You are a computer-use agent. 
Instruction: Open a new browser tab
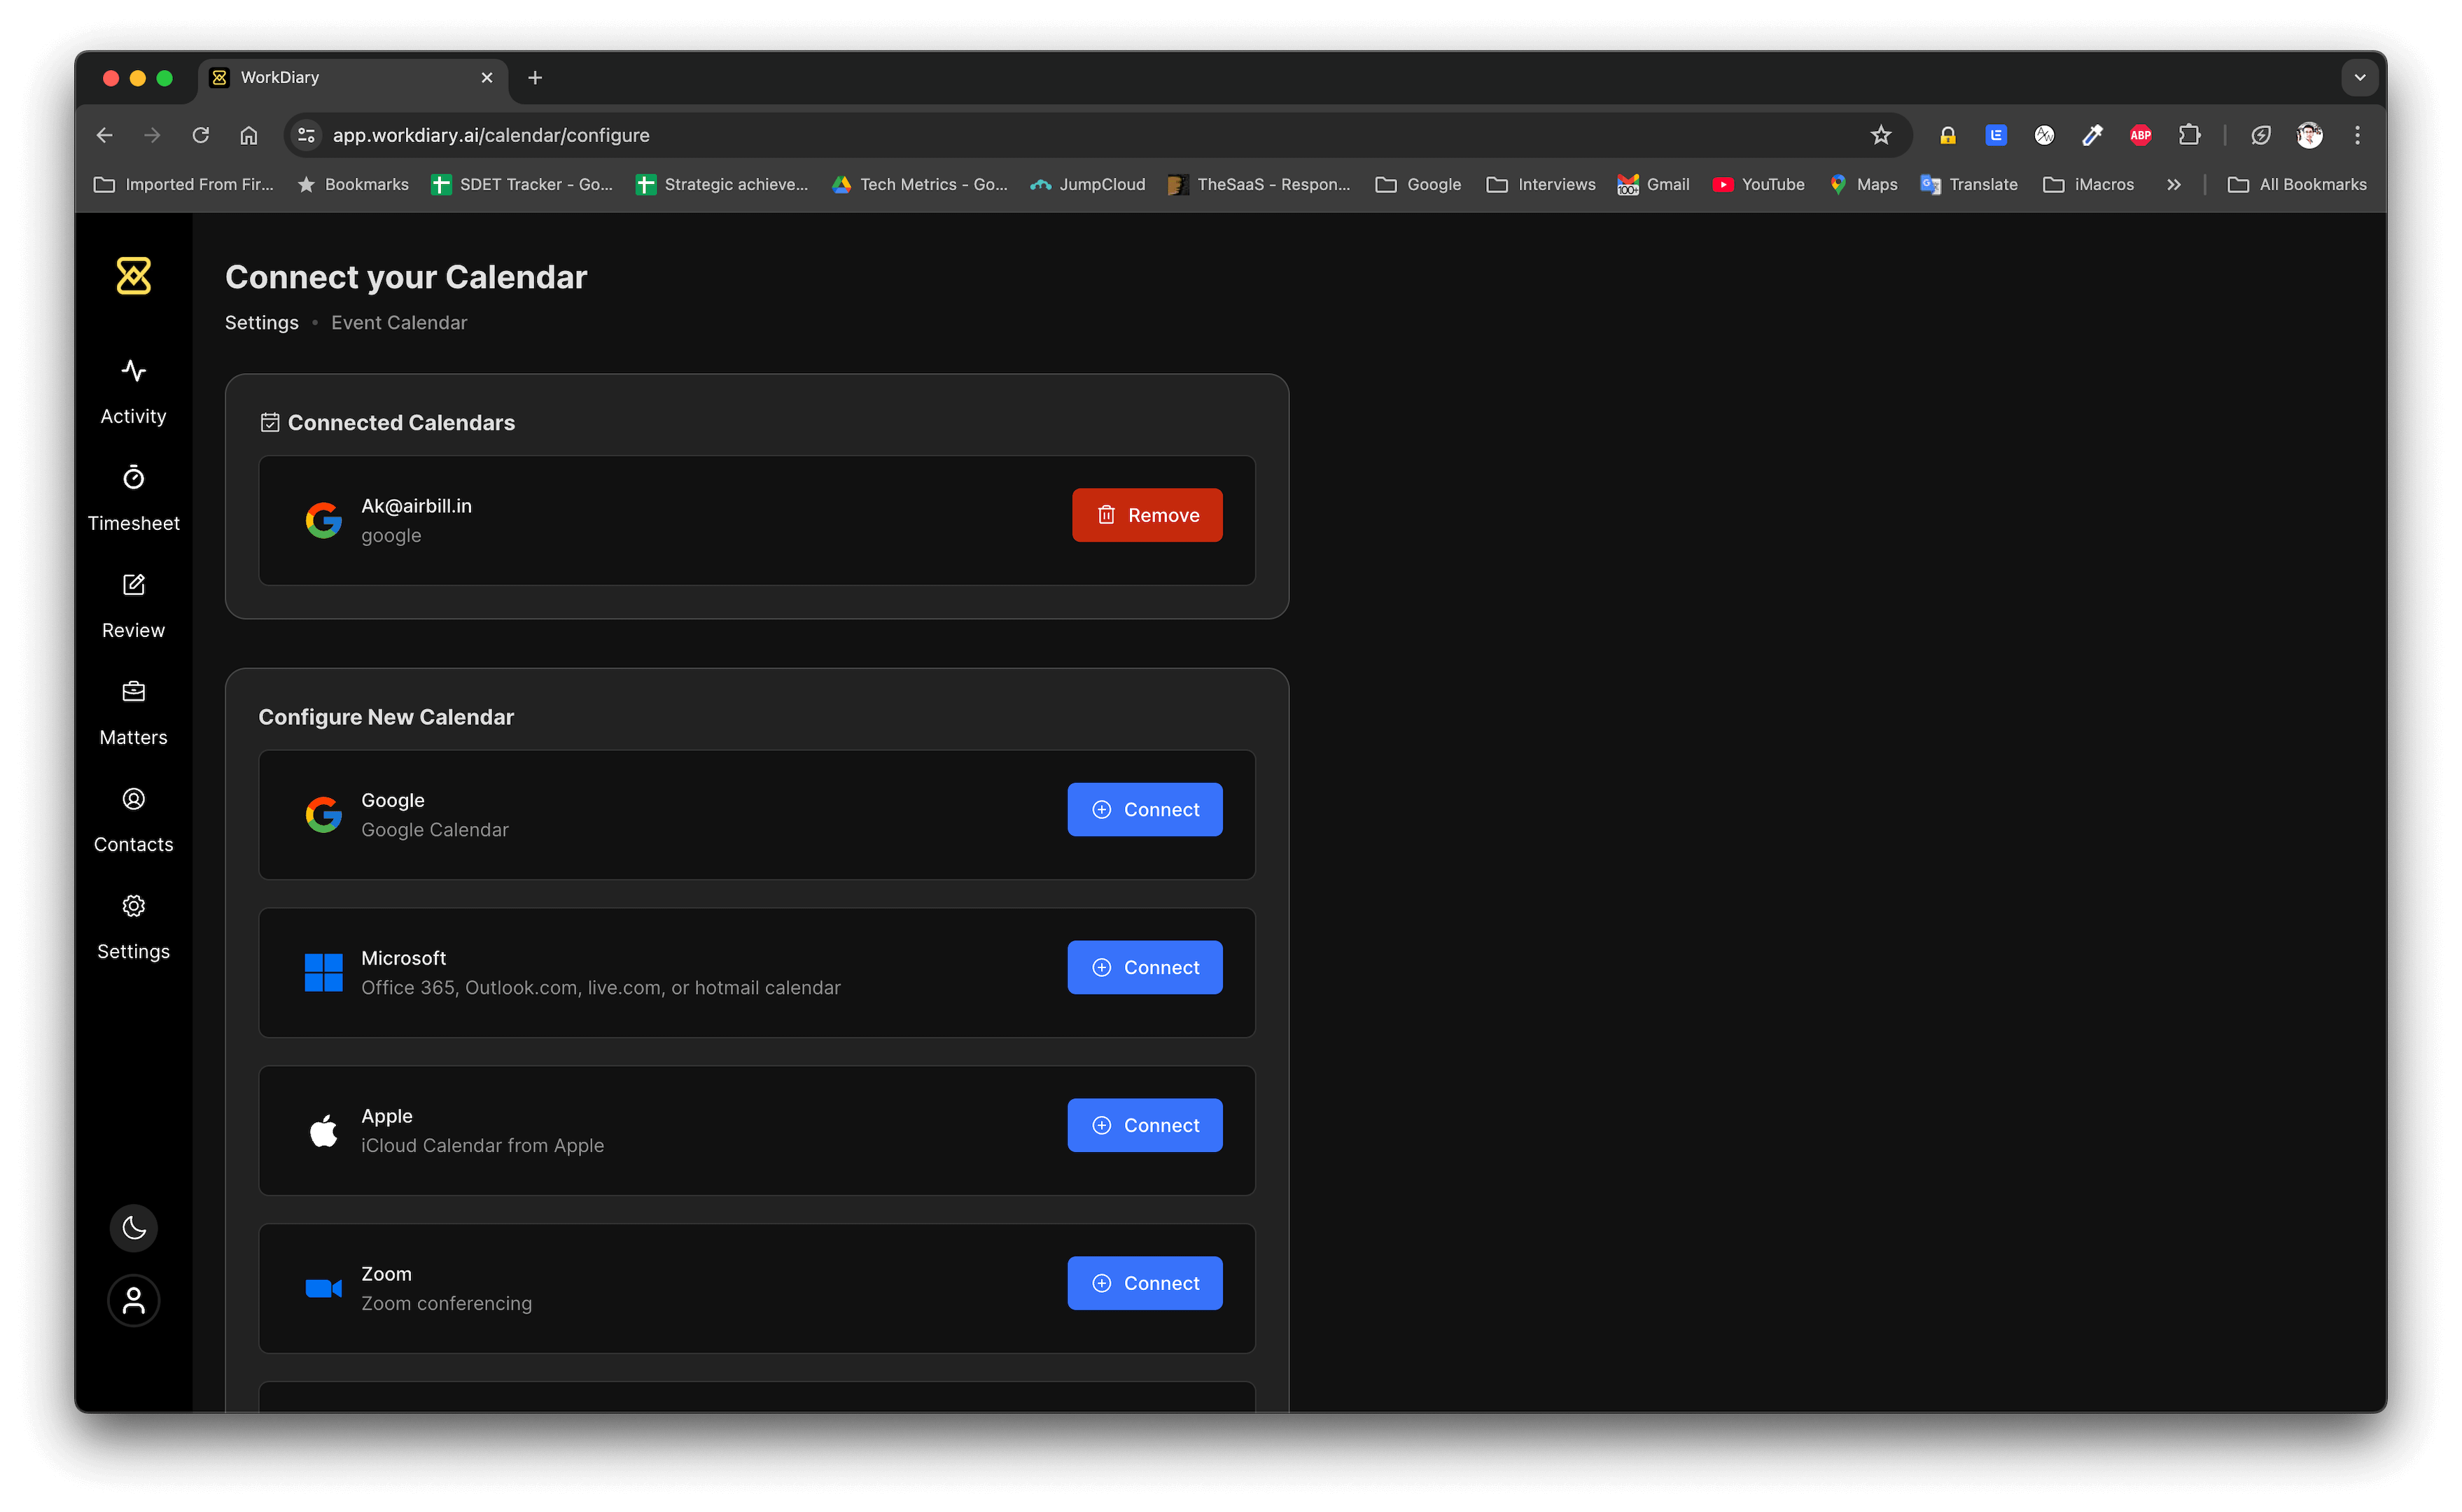(535, 78)
